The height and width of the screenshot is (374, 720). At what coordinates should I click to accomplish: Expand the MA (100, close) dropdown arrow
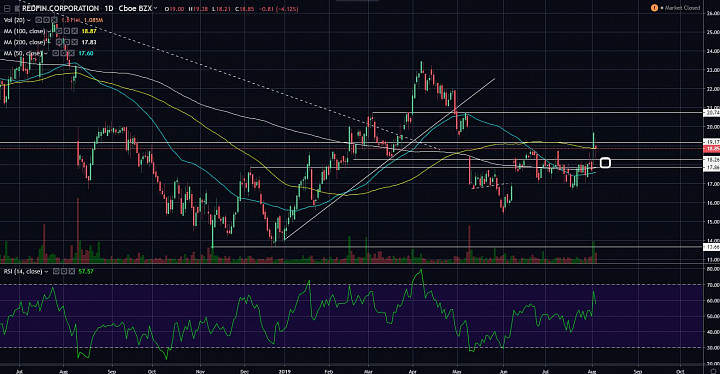(x=49, y=31)
